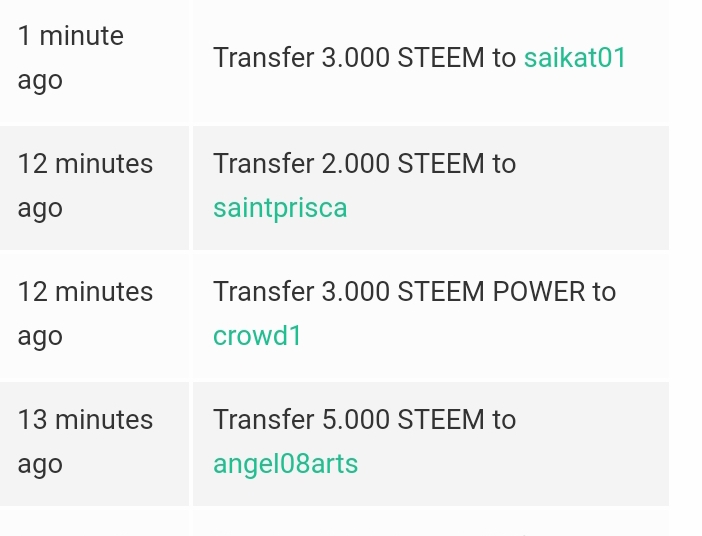Click the 5.000 amount in angel08arts transfer
The height and width of the screenshot is (536, 702).
(x=355, y=420)
